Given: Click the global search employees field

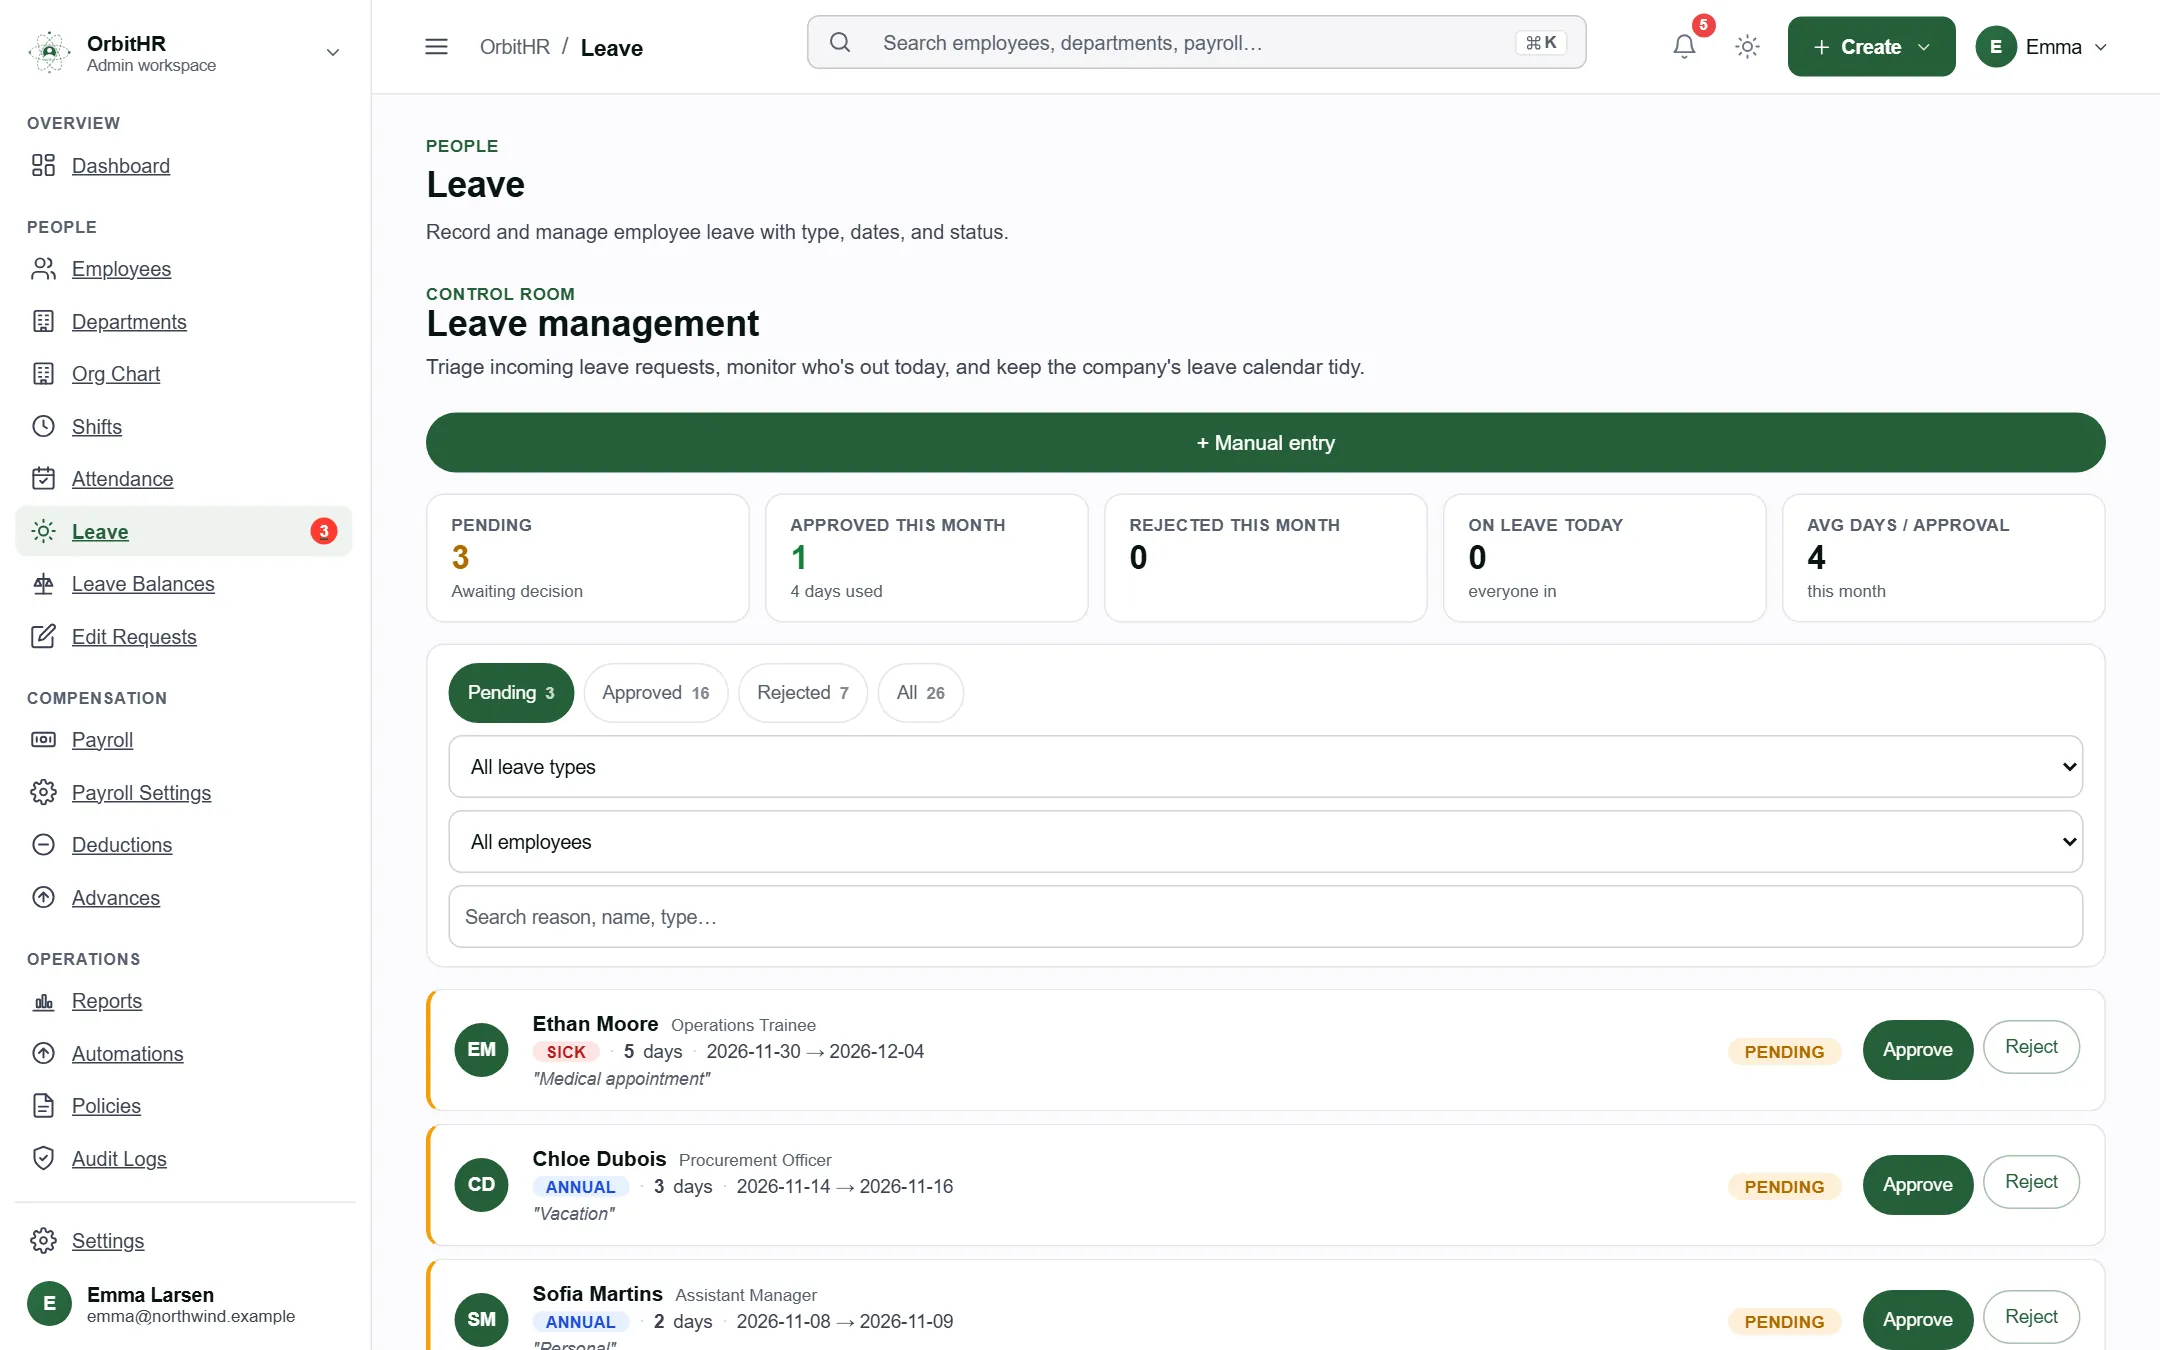Looking at the screenshot, I should pyautogui.click(x=1196, y=42).
